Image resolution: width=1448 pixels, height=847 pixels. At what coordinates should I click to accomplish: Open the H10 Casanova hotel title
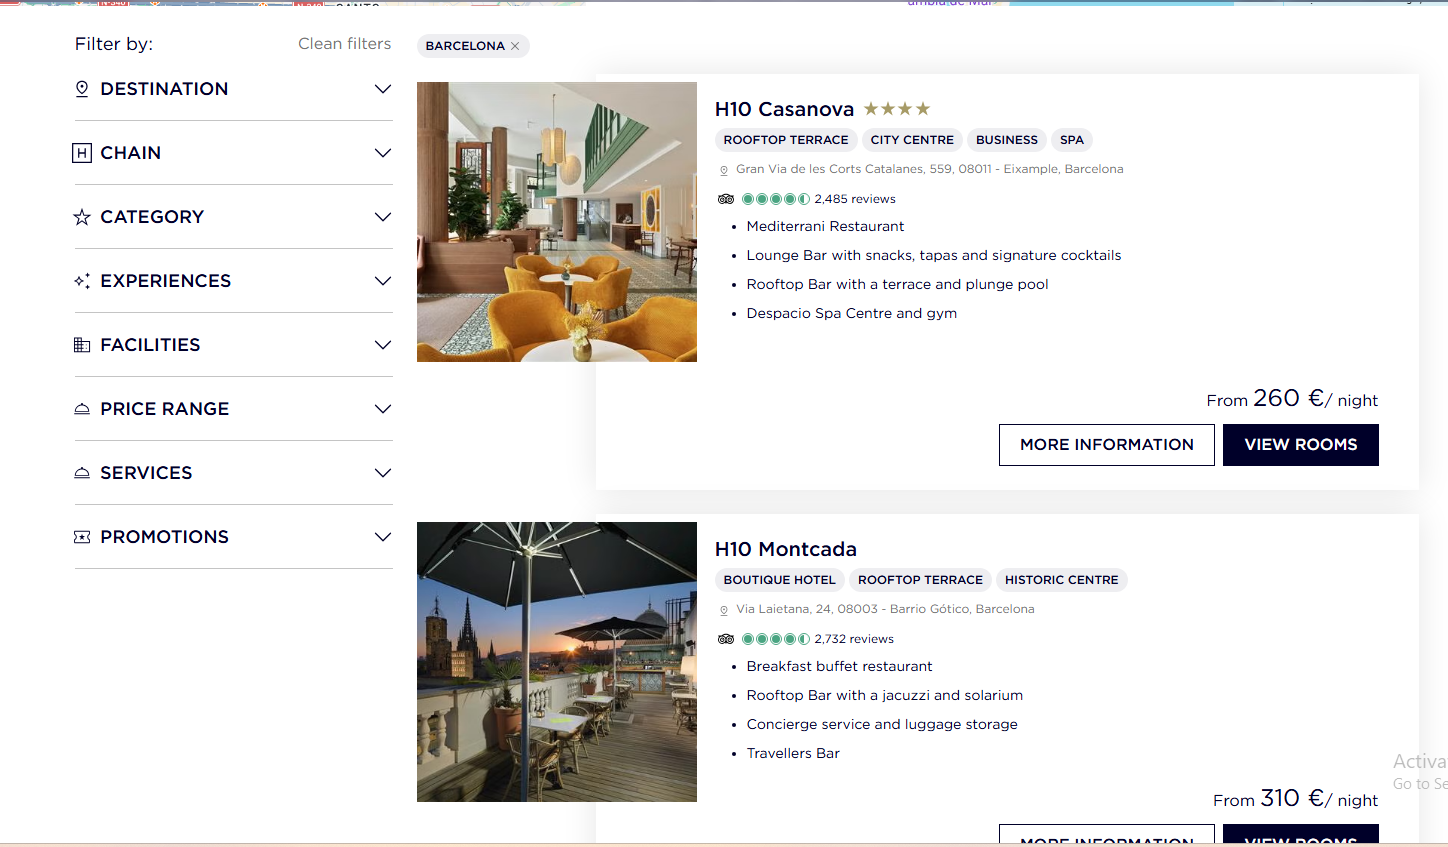pos(784,109)
